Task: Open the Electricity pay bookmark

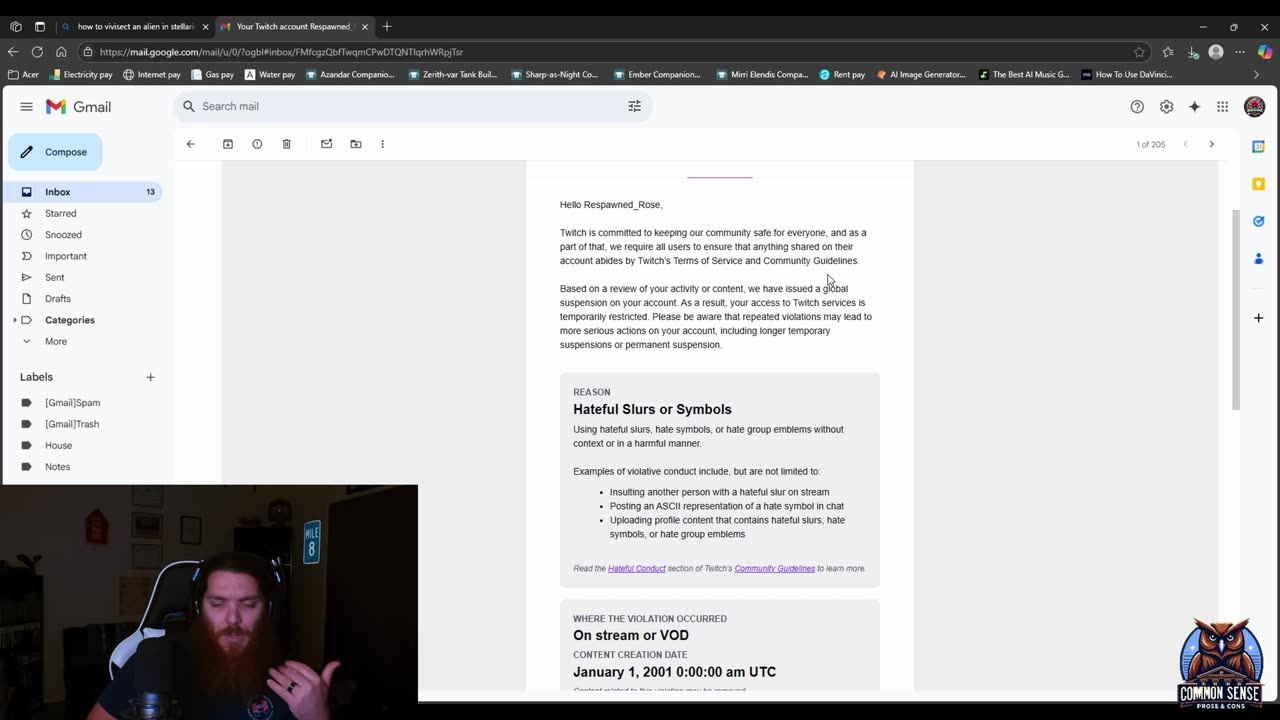Action: (81, 74)
